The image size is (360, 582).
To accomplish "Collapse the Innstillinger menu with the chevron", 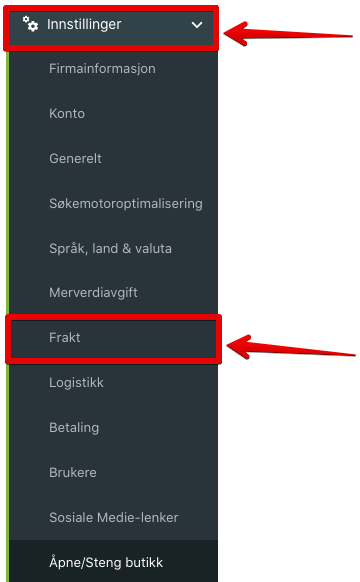I will 197,25.
